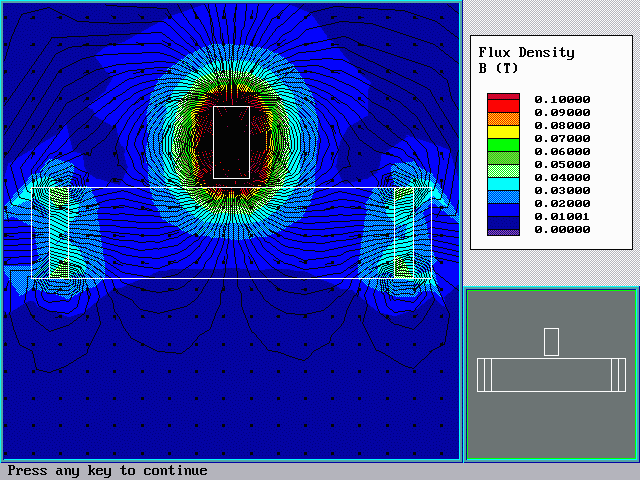Click the cyan 0.03000 legend color band
The image size is (640, 480).
pyautogui.click(x=503, y=184)
